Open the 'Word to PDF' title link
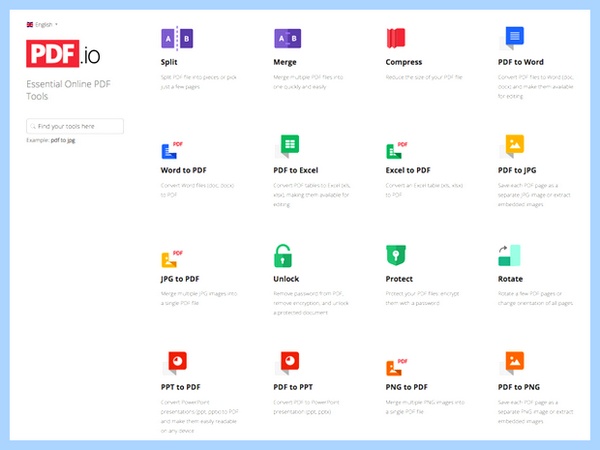The image size is (600, 450). click(184, 170)
